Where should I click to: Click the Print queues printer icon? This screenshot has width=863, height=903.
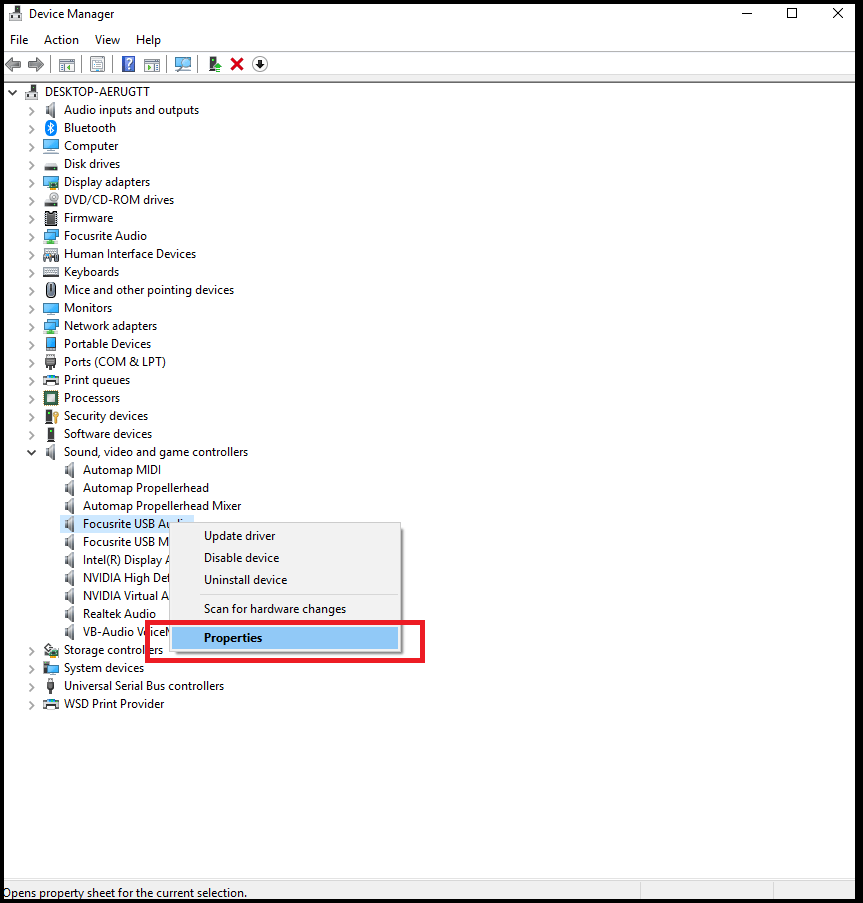(51, 380)
